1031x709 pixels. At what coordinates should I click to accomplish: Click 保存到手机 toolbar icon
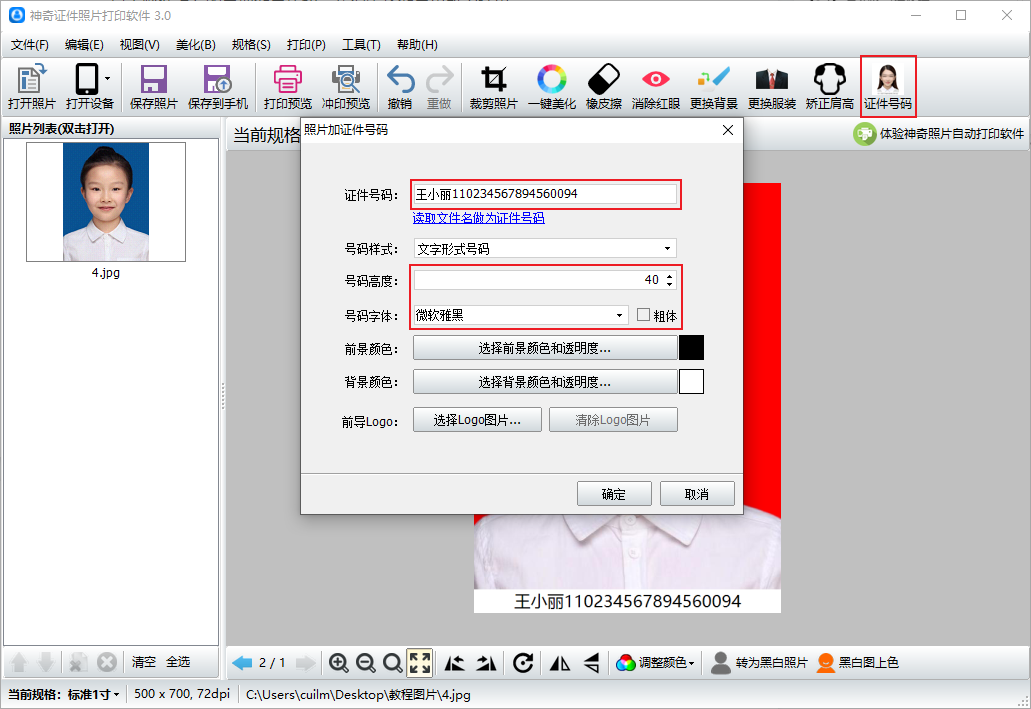point(218,86)
